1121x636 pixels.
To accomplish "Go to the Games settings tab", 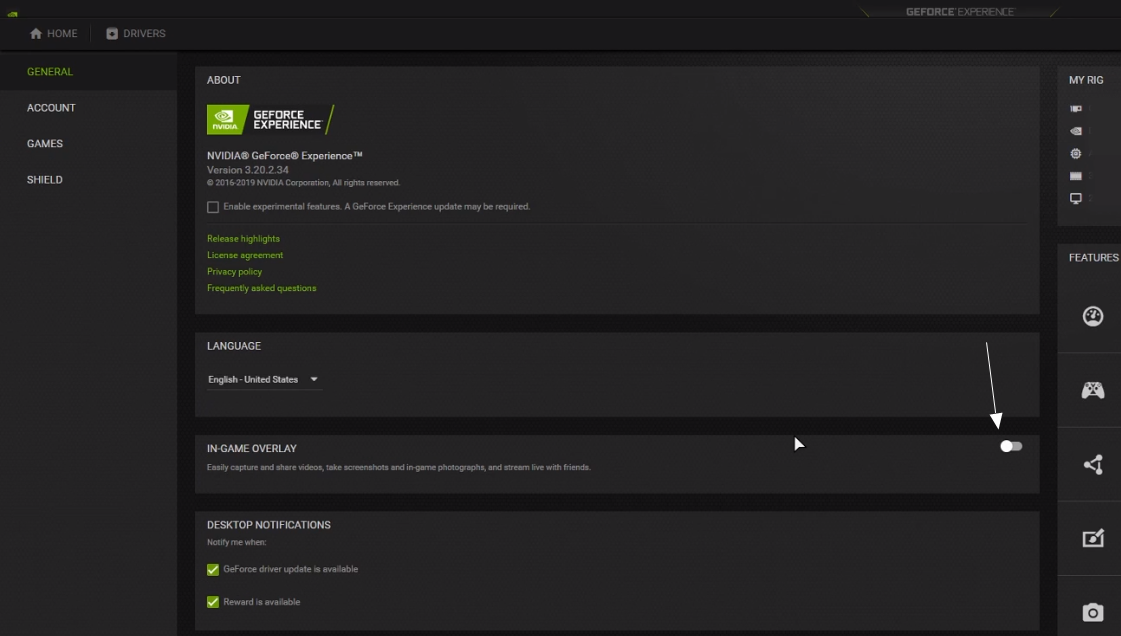I will pos(45,144).
